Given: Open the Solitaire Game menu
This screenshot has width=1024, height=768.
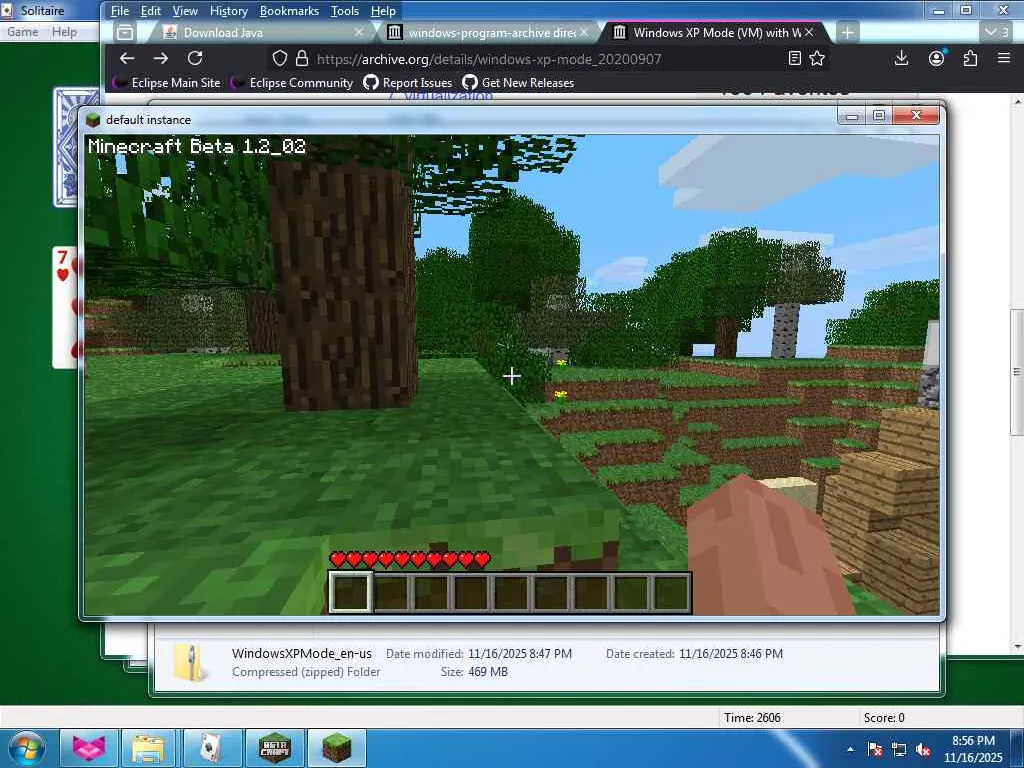Looking at the screenshot, I should click(22, 32).
